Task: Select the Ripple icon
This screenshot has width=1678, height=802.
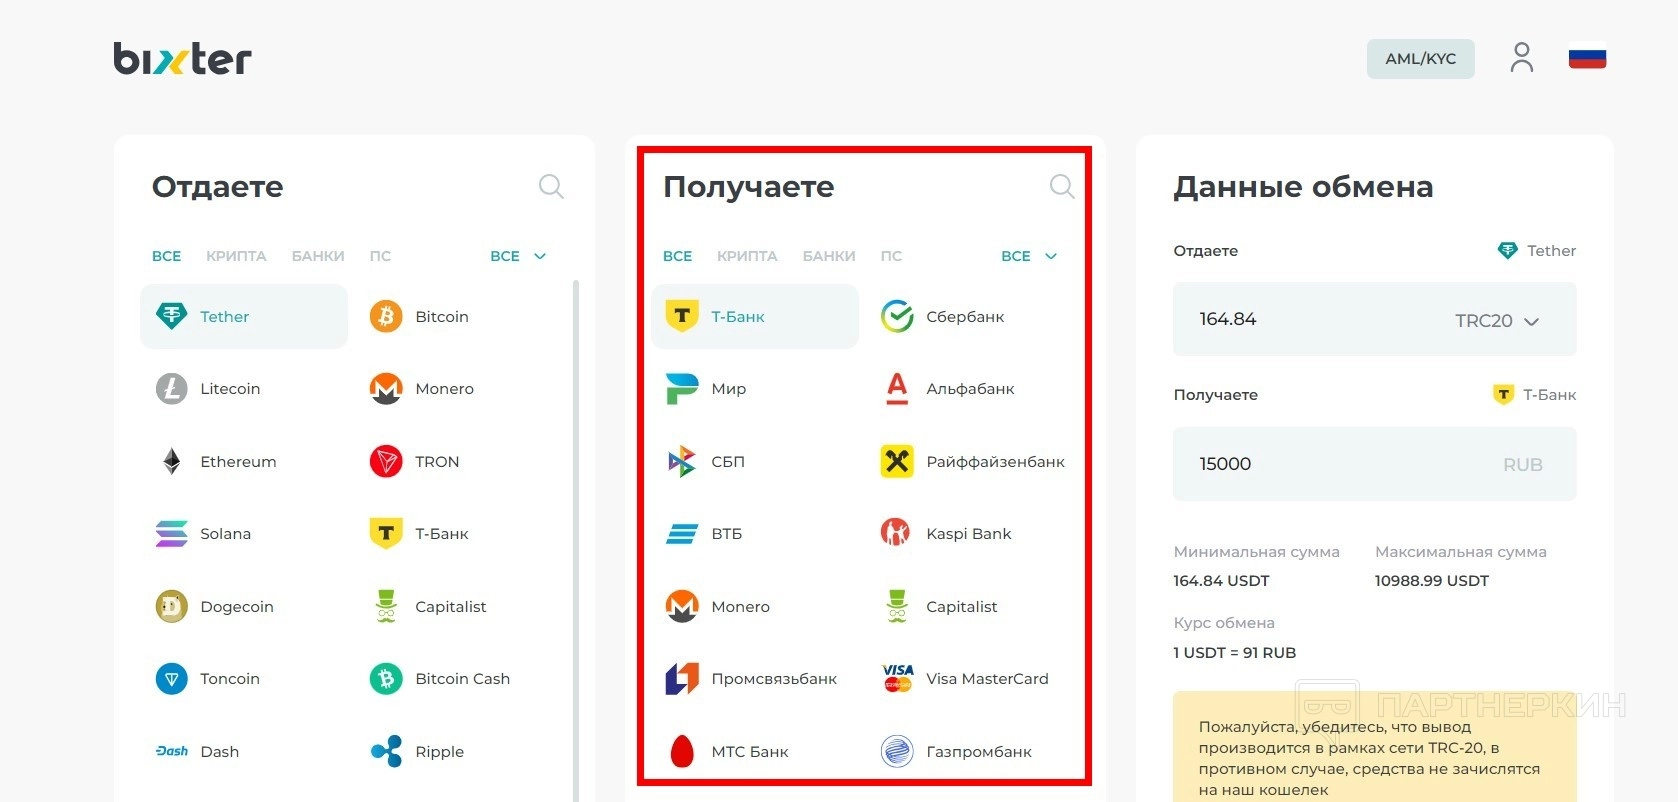Action: pos(386,751)
